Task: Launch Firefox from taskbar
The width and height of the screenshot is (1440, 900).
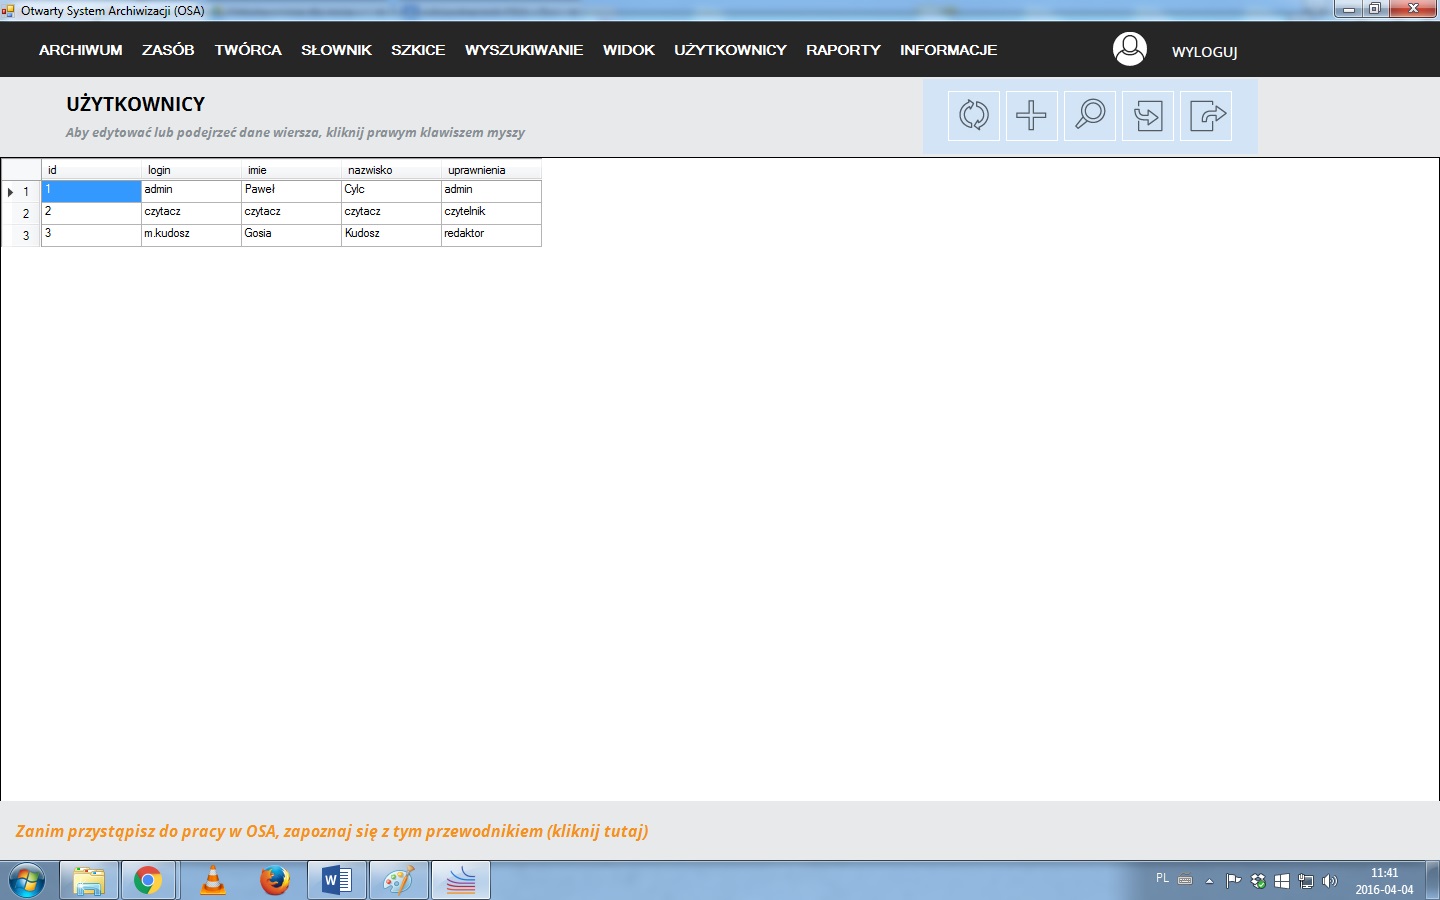Action: pyautogui.click(x=274, y=881)
